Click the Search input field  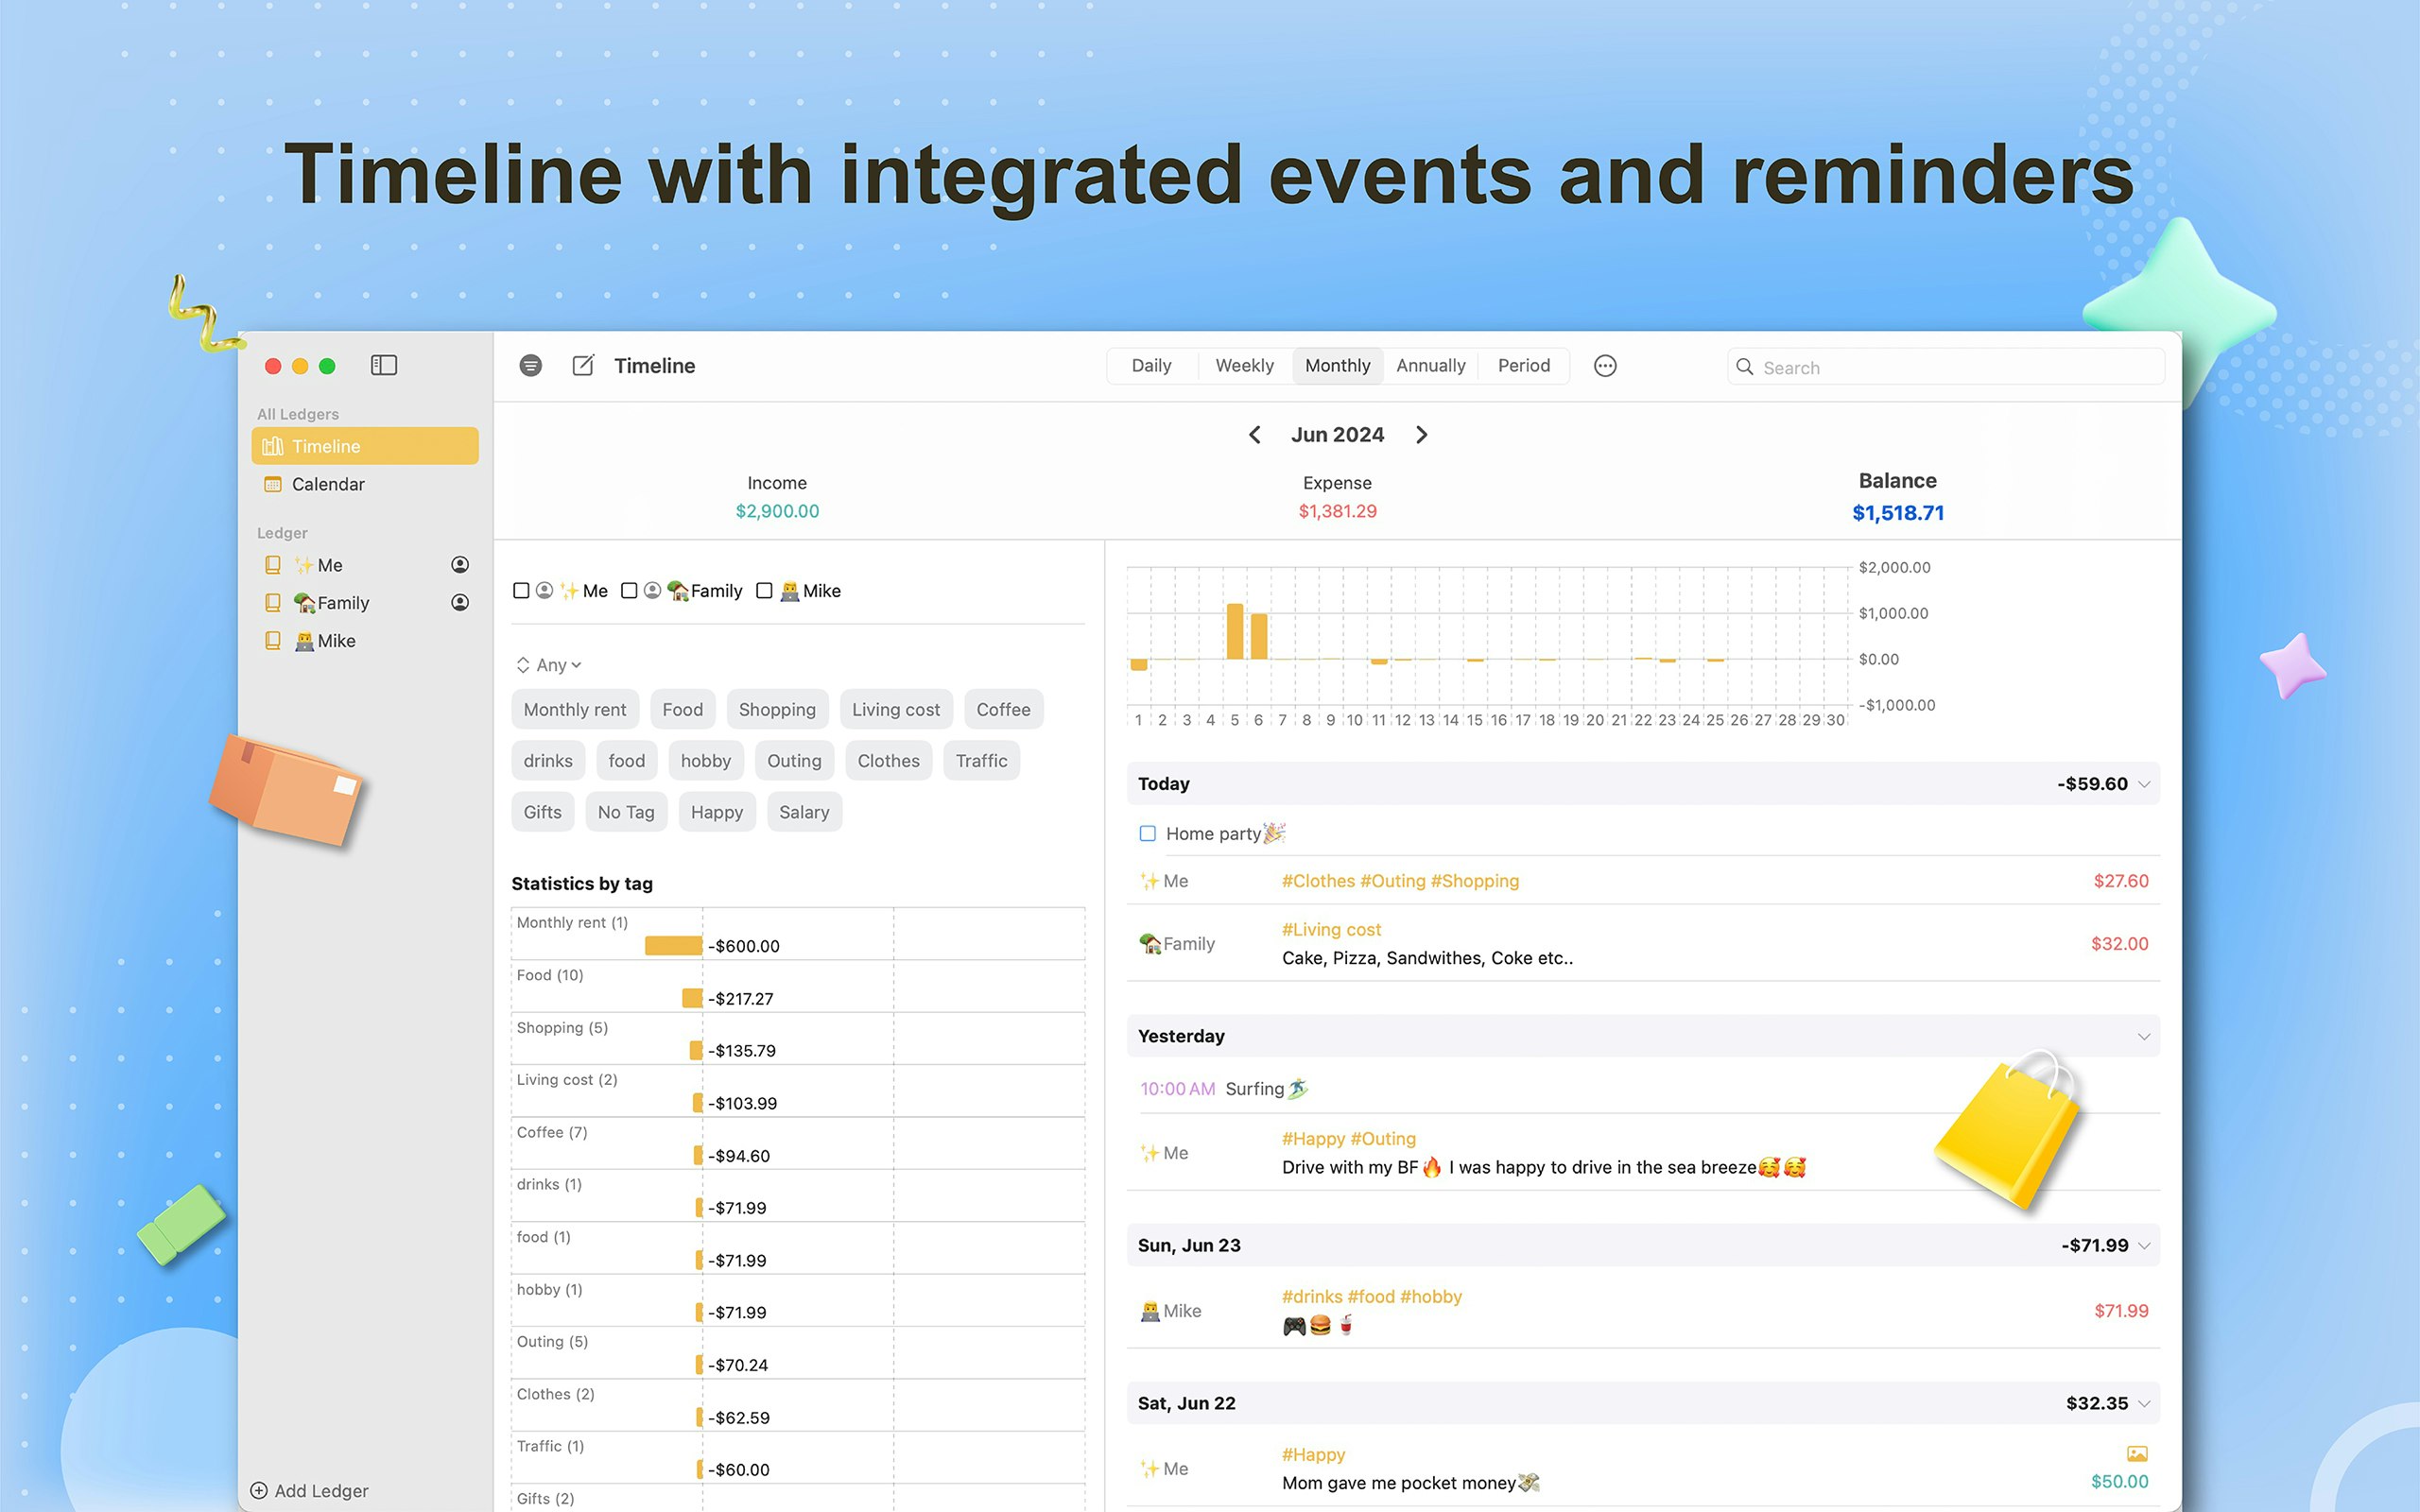[1950, 367]
